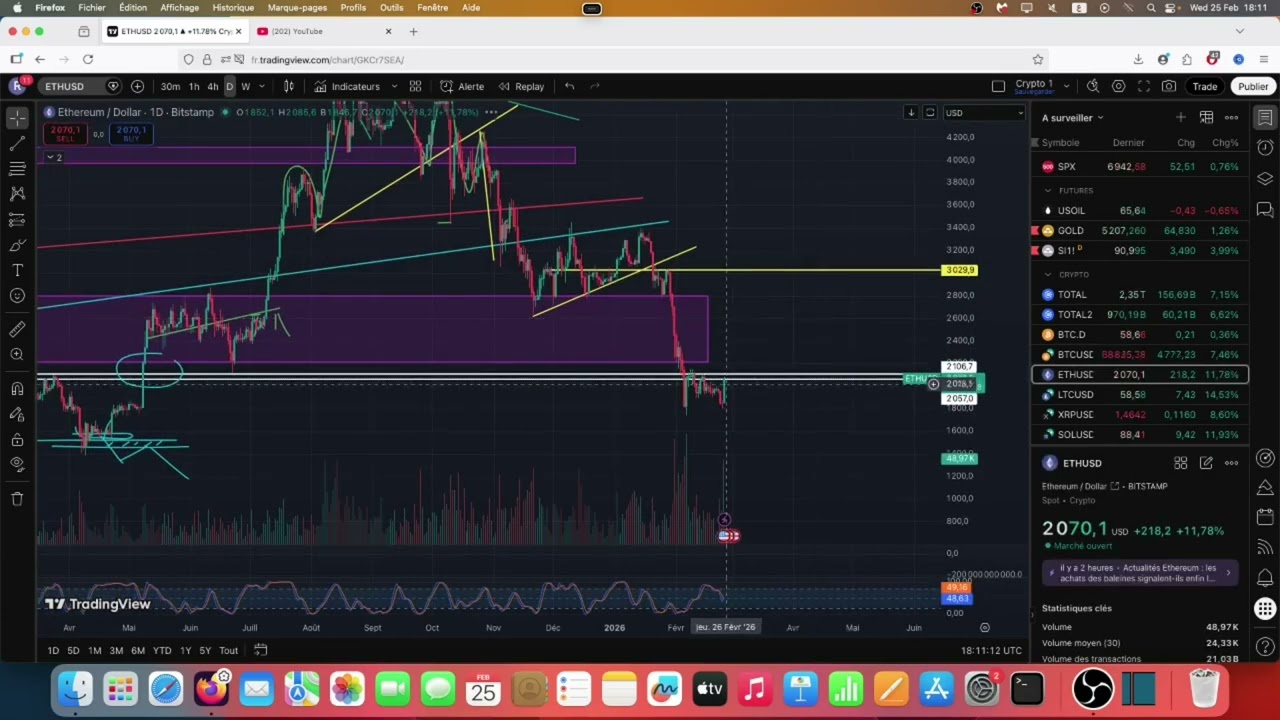Open the USD currency dropdown

click(x=984, y=112)
